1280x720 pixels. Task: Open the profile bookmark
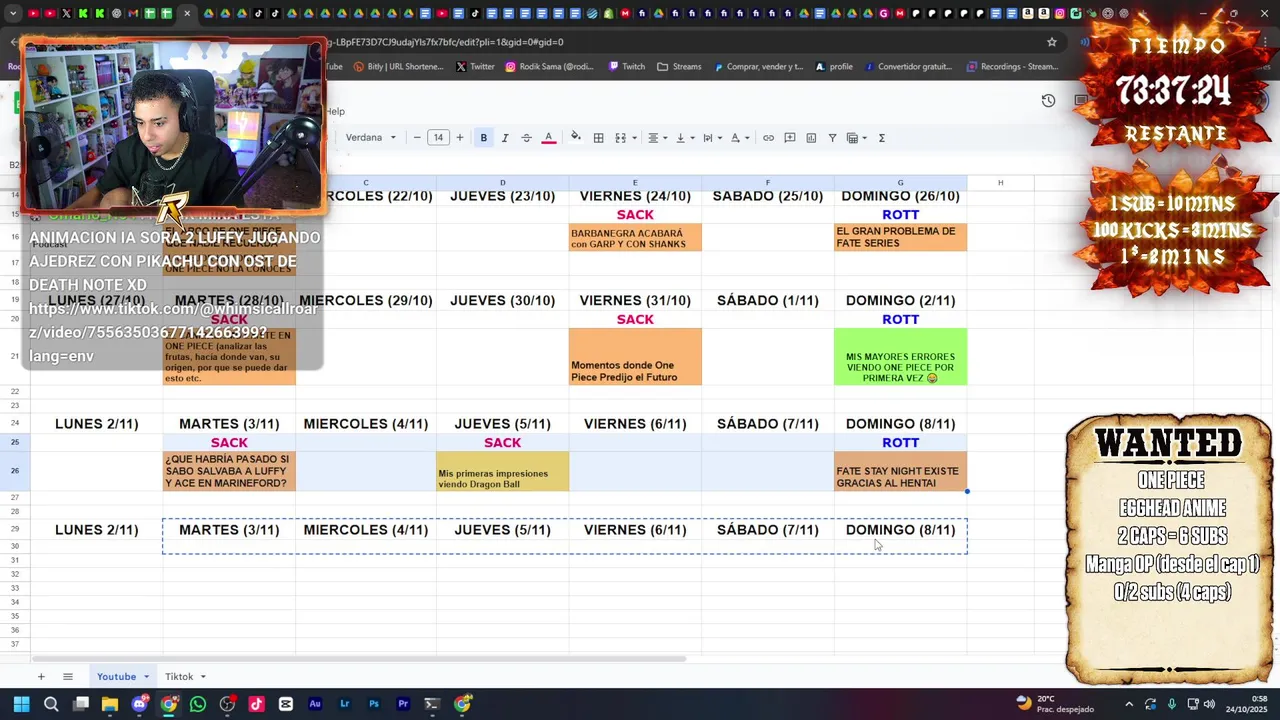click(x=834, y=67)
